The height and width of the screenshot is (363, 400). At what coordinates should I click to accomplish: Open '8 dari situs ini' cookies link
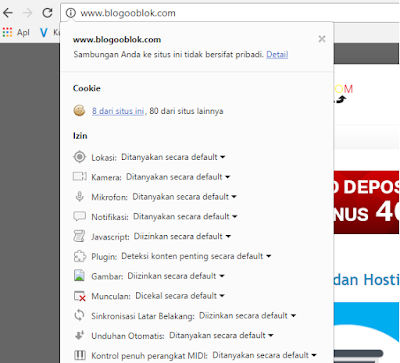118,111
